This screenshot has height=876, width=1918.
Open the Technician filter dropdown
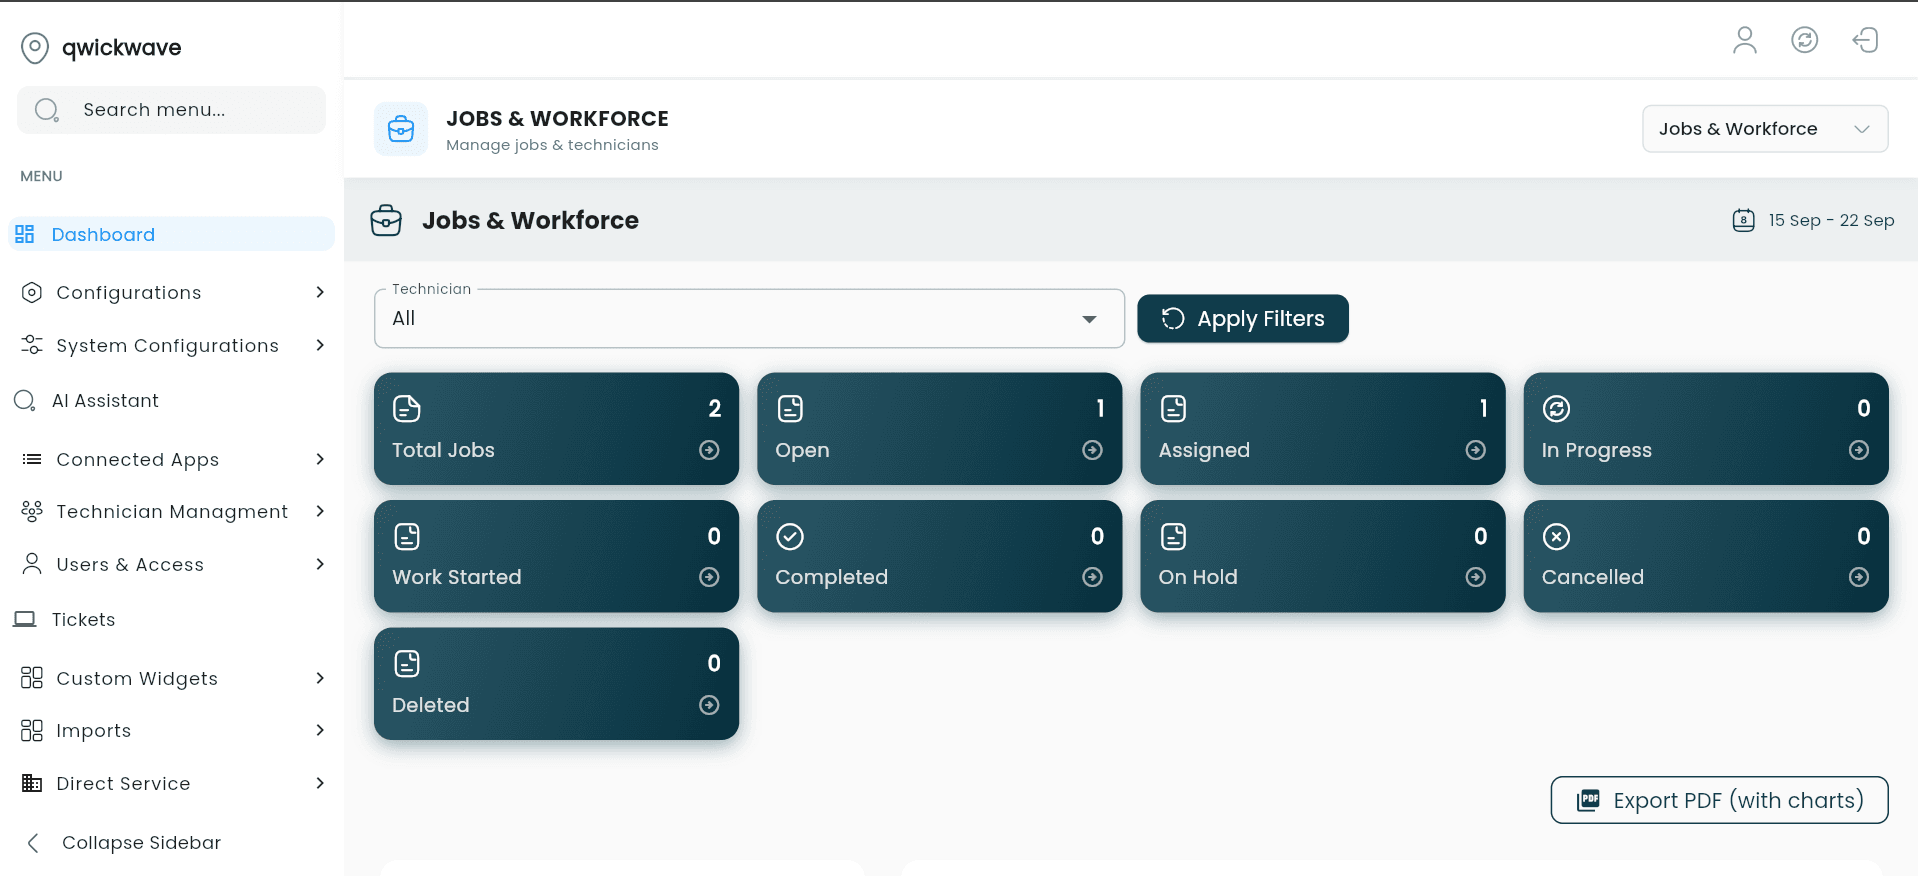coord(749,319)
